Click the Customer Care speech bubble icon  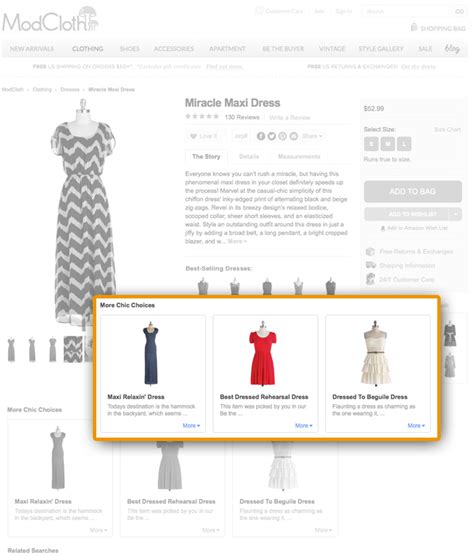(260, 11)
